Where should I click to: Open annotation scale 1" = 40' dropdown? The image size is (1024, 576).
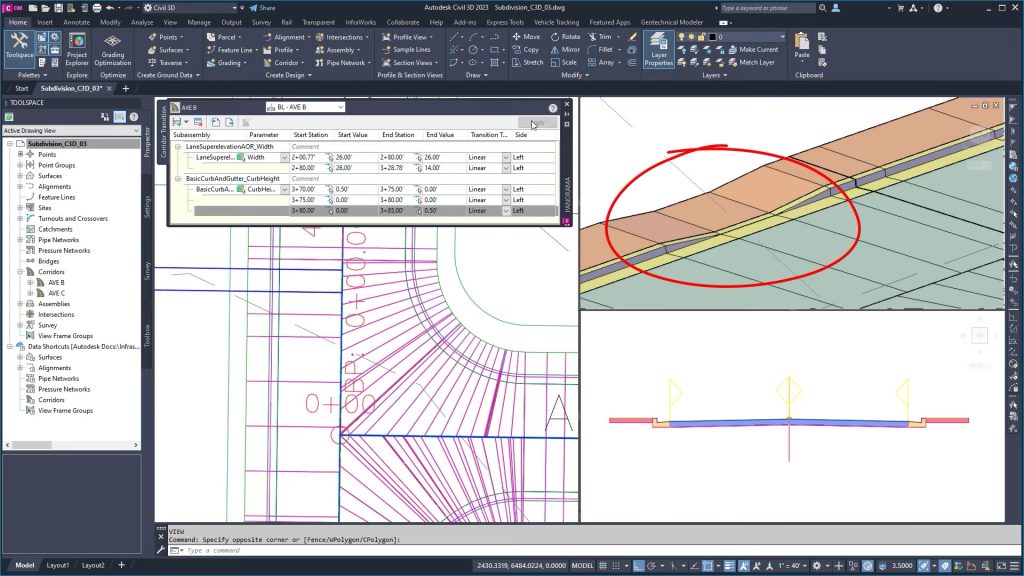pos(790,566)
